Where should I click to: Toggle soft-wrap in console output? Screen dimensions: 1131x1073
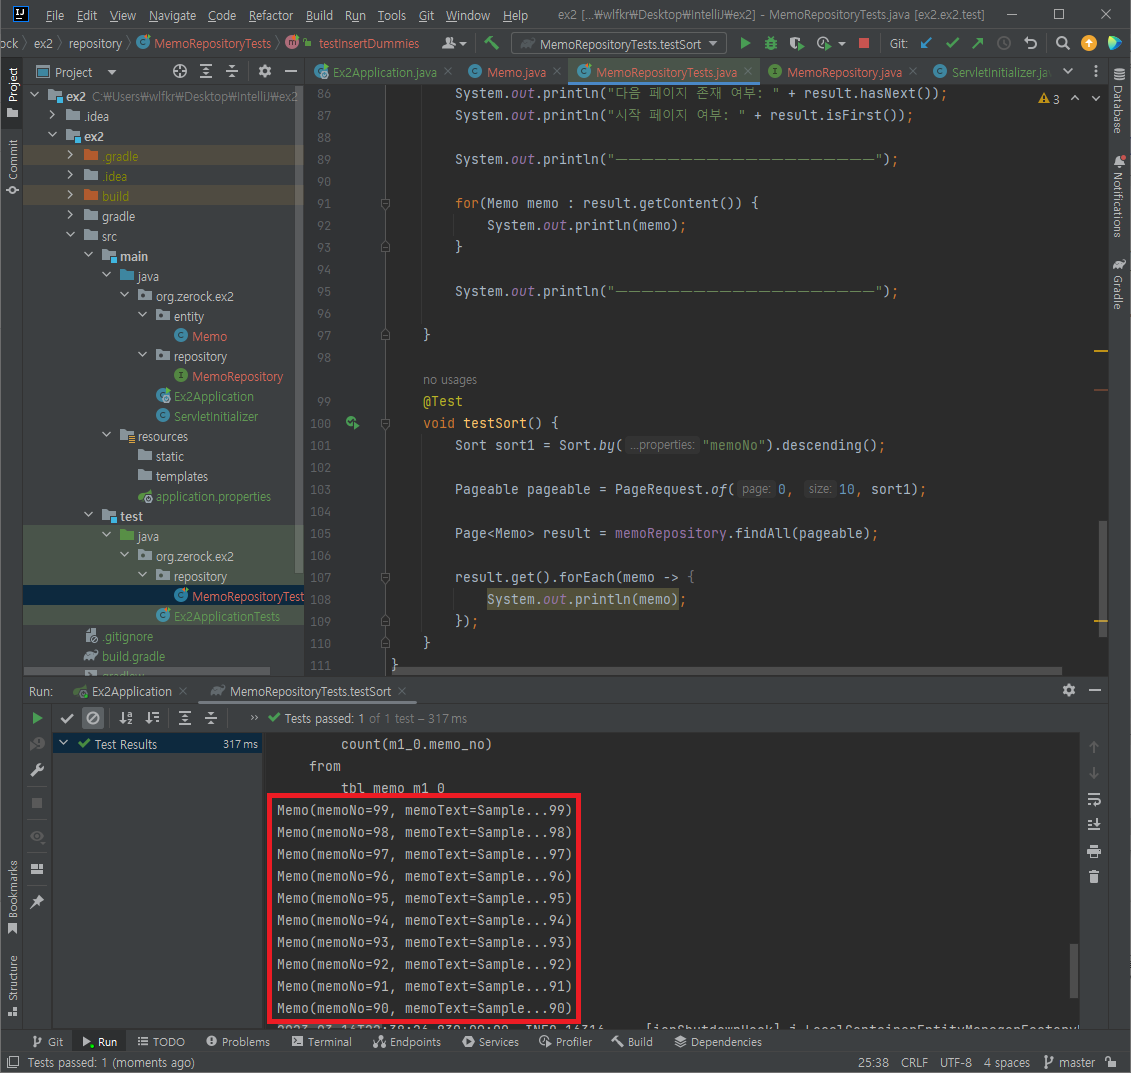coord(1093,799)
